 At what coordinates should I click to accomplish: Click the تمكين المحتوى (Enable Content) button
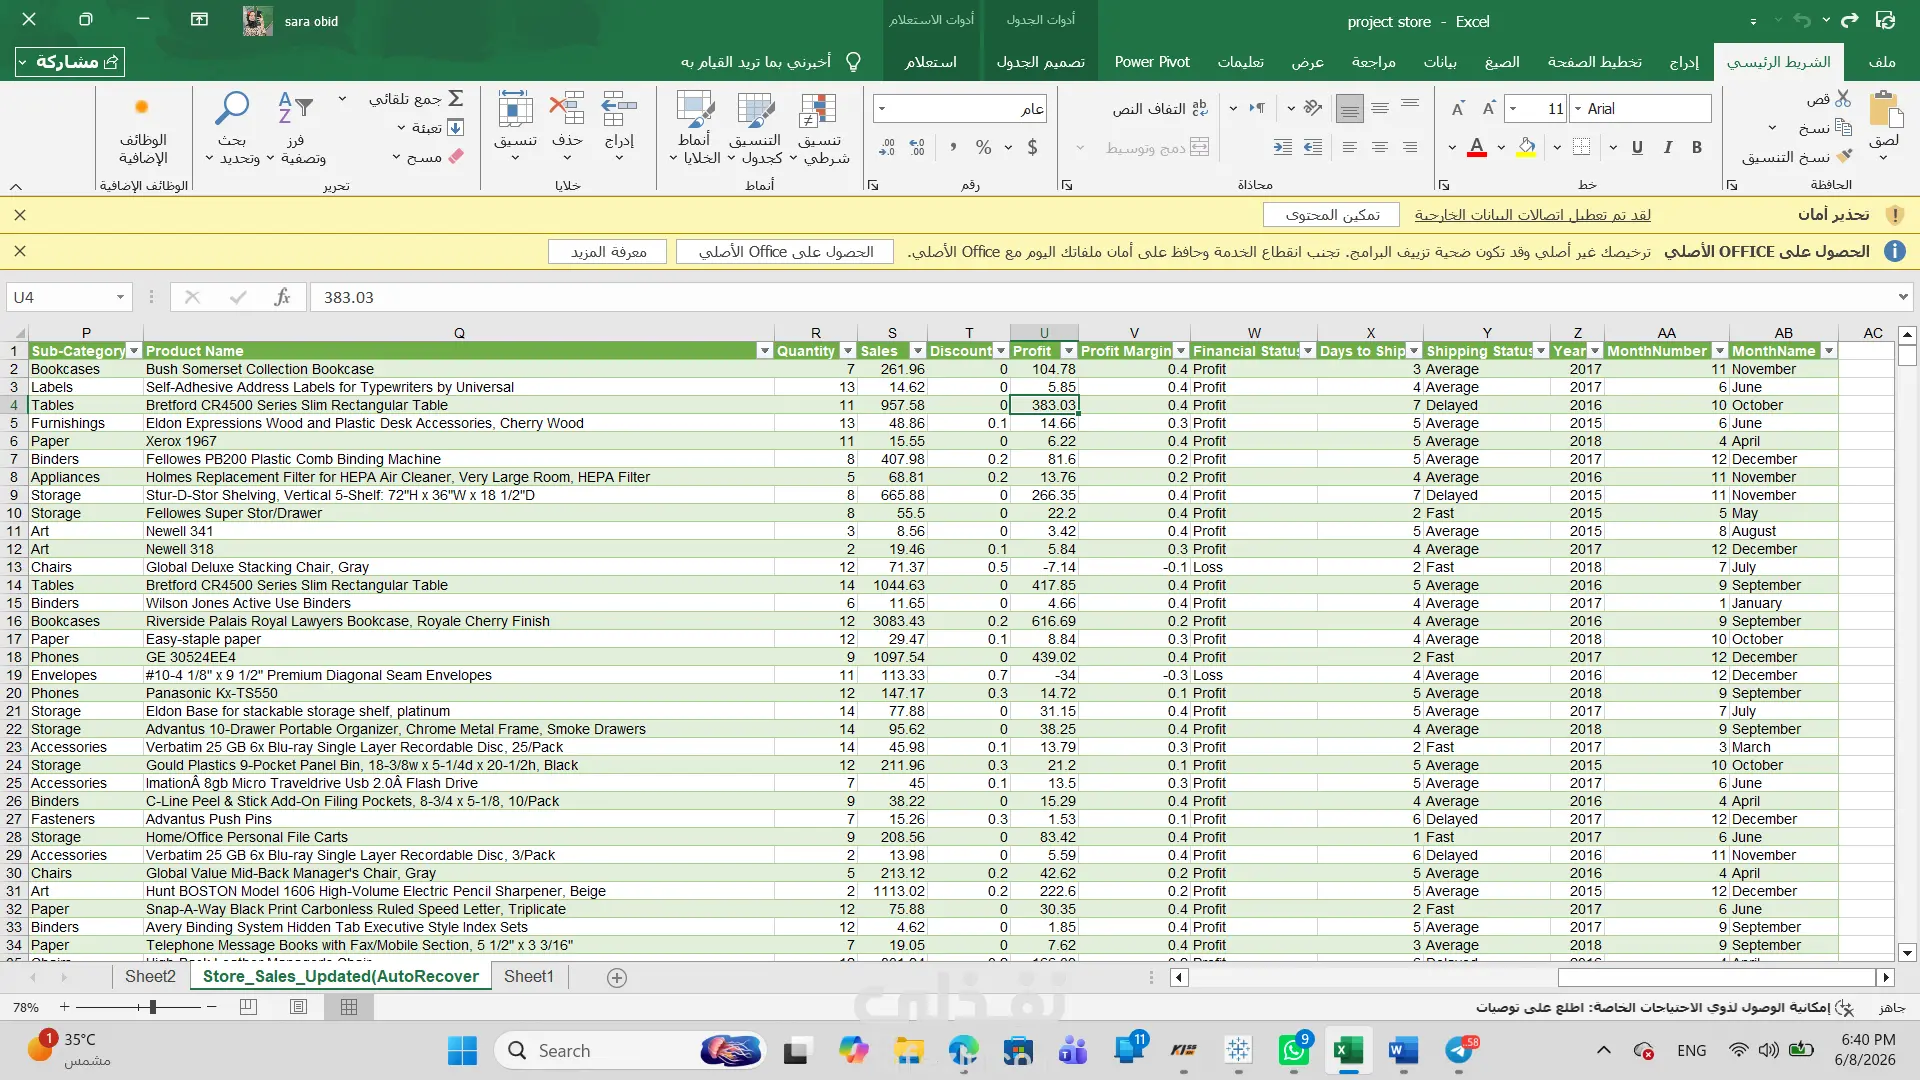[1333, 215]
